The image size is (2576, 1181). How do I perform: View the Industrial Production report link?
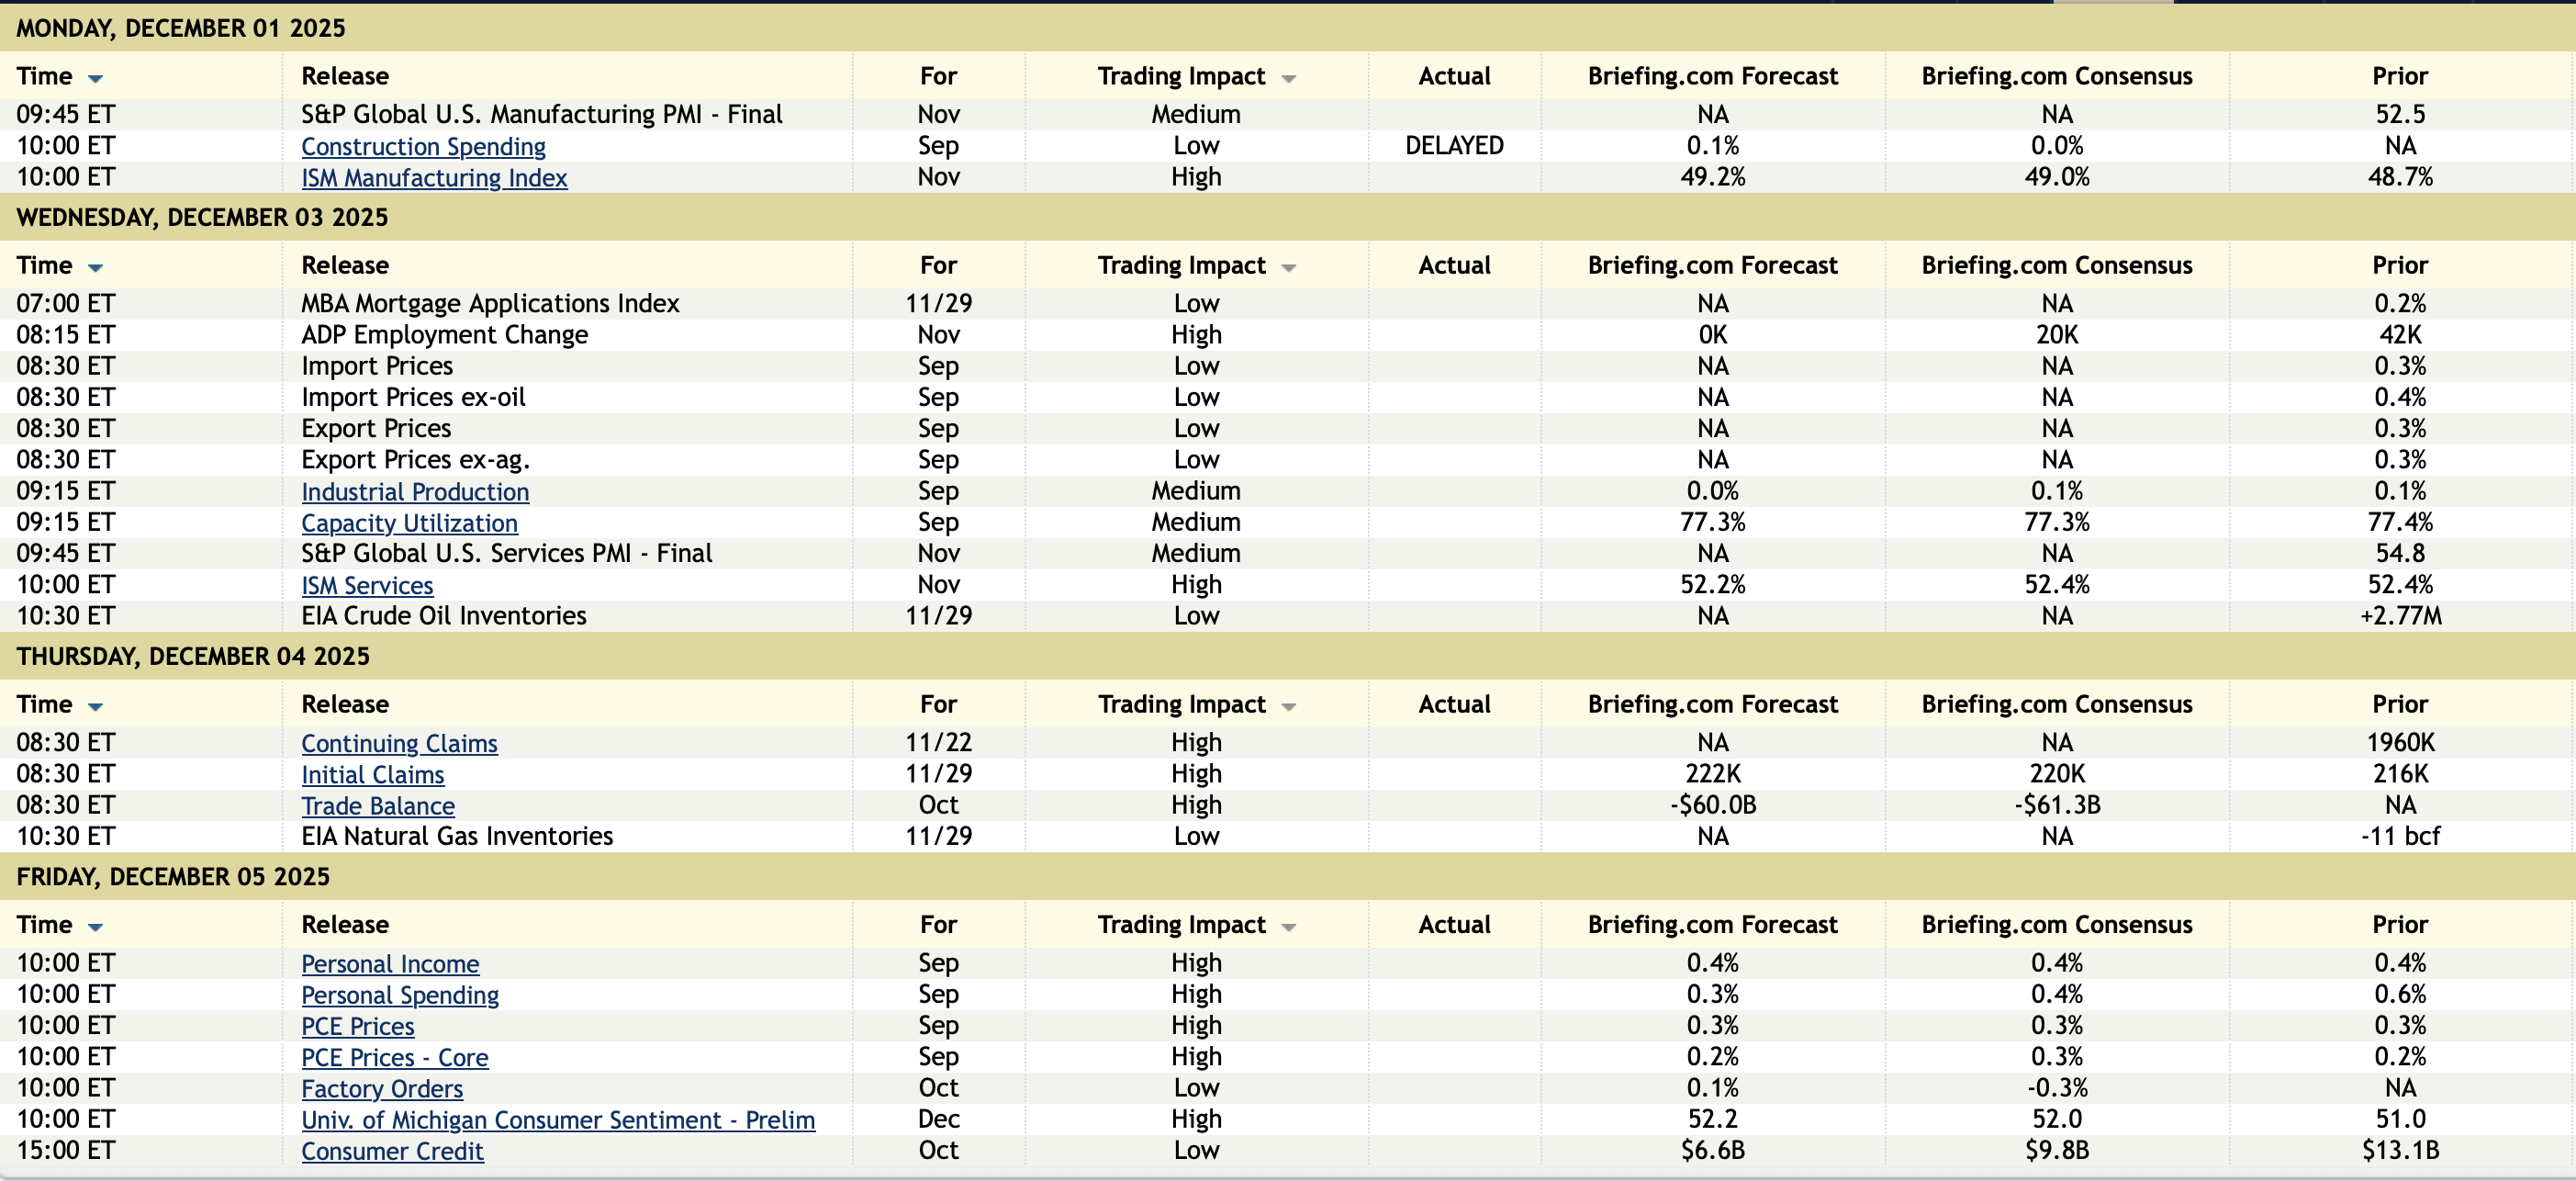[415, 492]
